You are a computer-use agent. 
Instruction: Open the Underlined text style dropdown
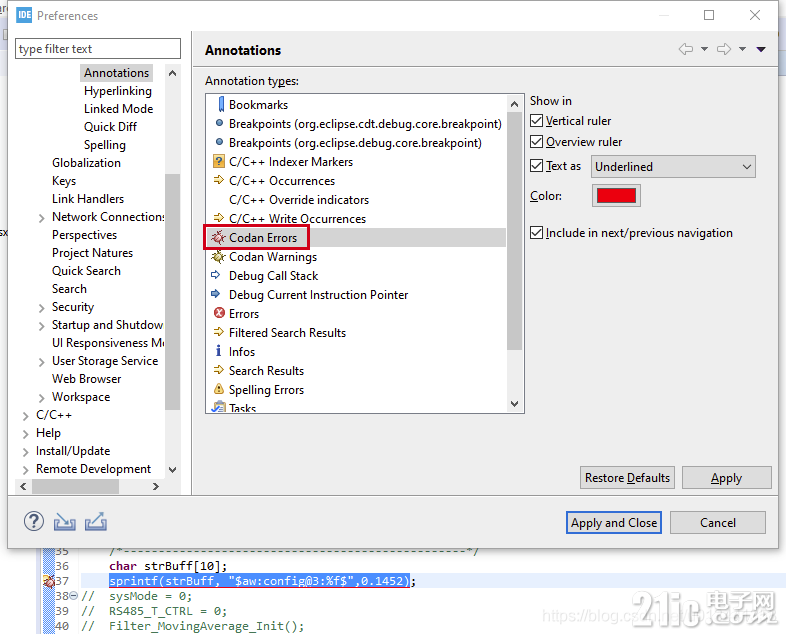673,166
